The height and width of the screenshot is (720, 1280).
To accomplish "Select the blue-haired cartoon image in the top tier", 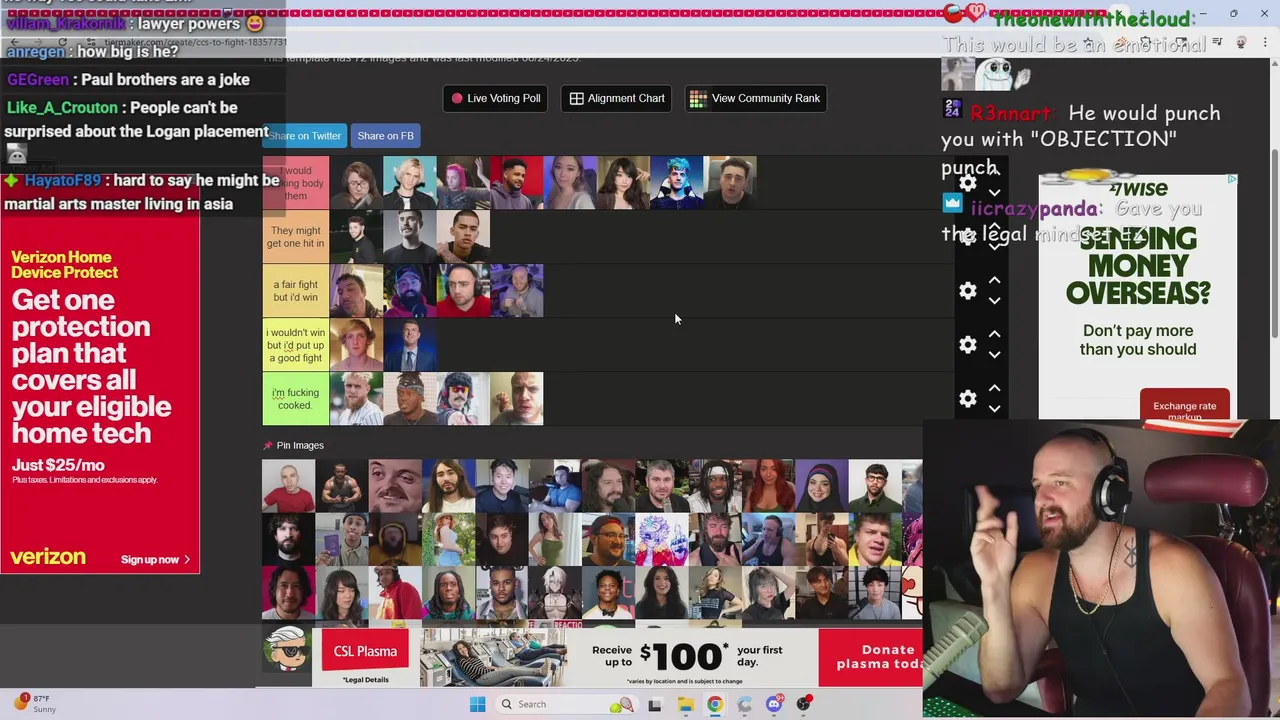I will [x=678, y=183].
